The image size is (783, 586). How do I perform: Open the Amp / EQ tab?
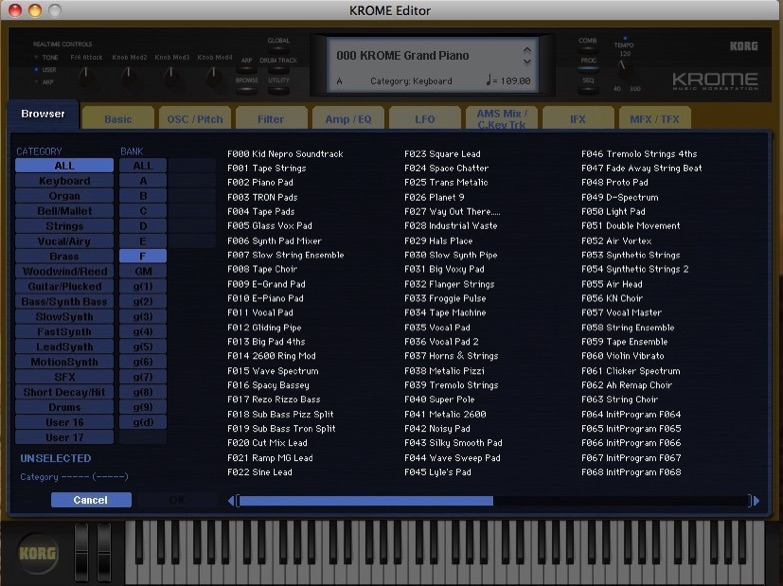pyautogui.click(x=348, y=118)
